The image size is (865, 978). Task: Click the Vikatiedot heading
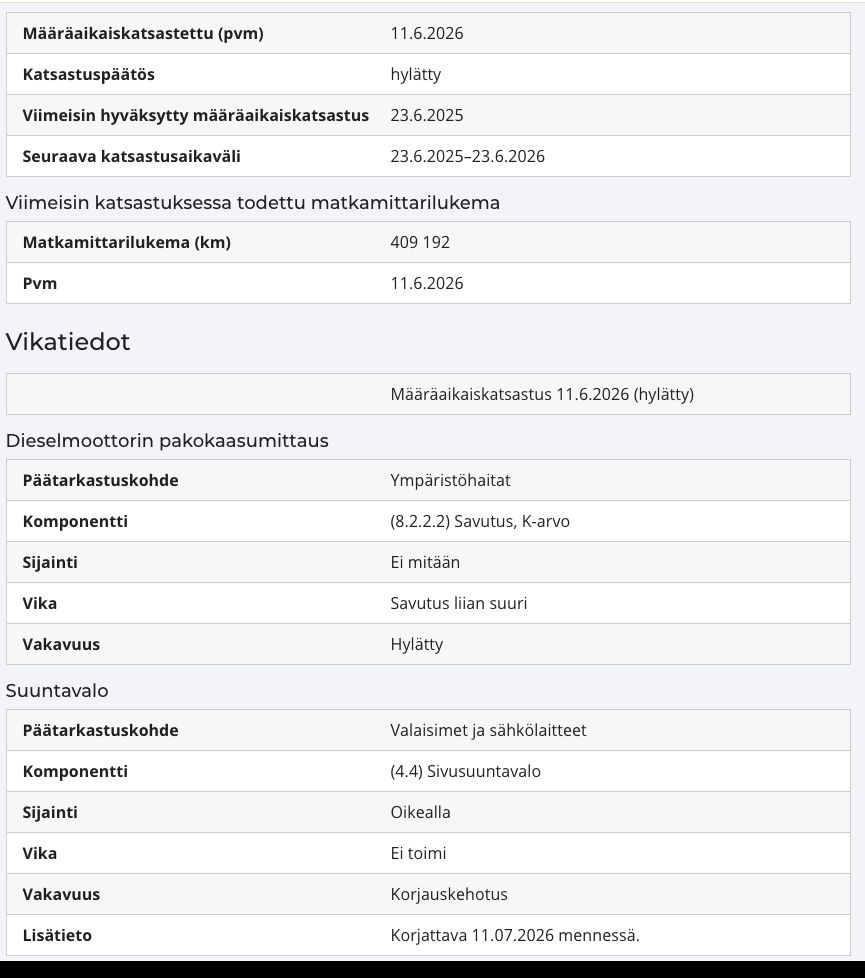68,342
